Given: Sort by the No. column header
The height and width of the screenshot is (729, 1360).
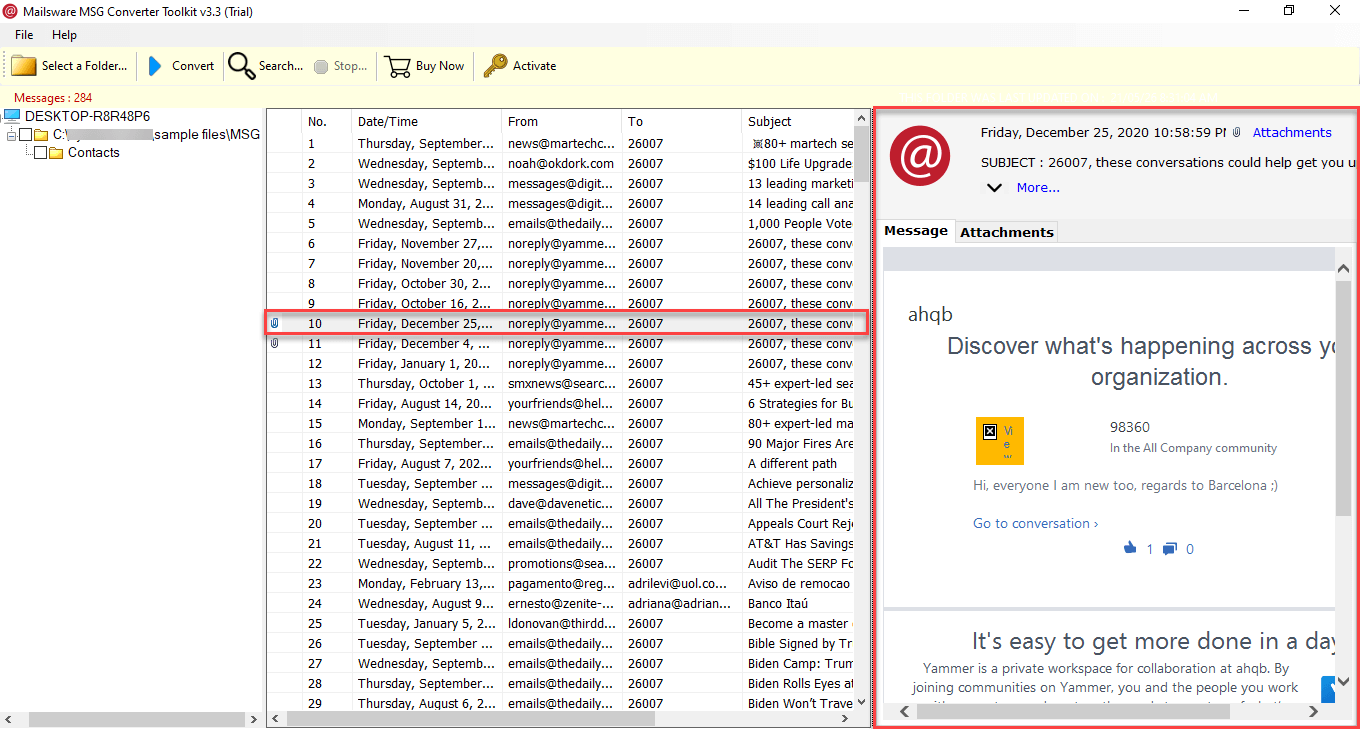Looking at the screenshot, I should (326, 121).
